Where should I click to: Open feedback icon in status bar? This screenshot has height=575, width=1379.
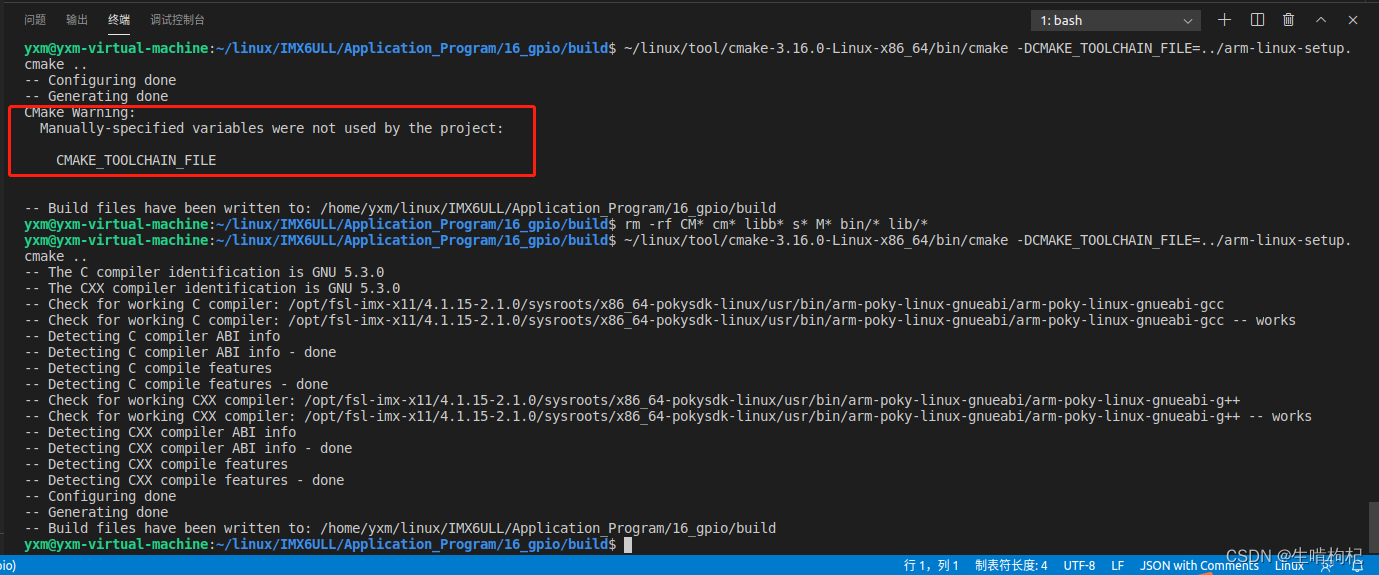[x=1329, y=566]
